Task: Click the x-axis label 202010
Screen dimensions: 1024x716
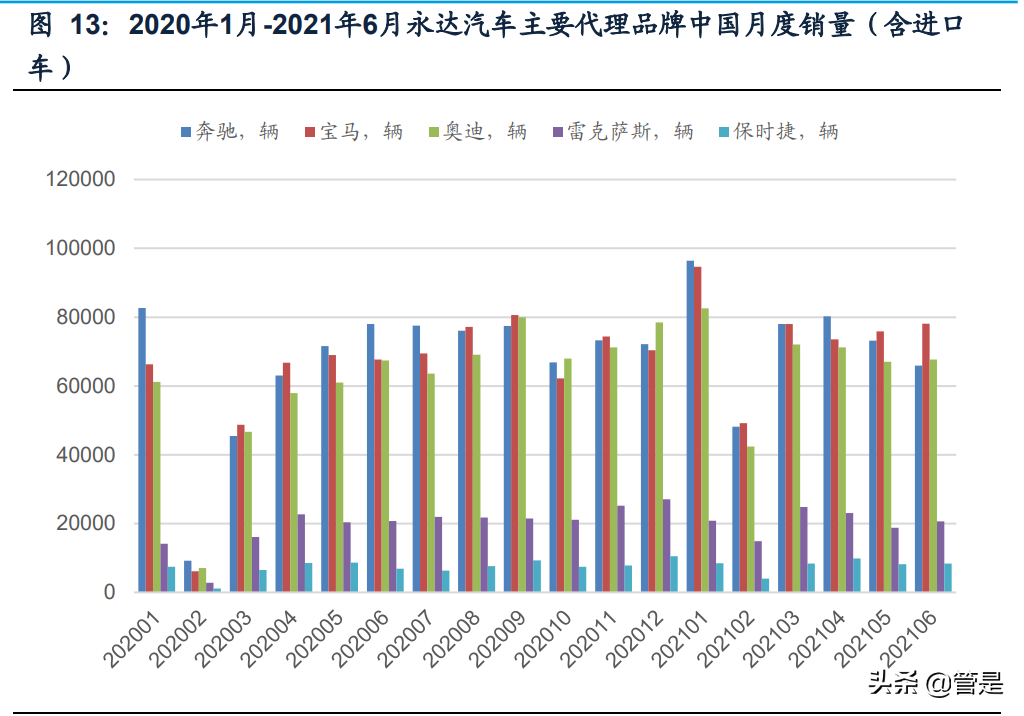Action: (x=543, y=639)
